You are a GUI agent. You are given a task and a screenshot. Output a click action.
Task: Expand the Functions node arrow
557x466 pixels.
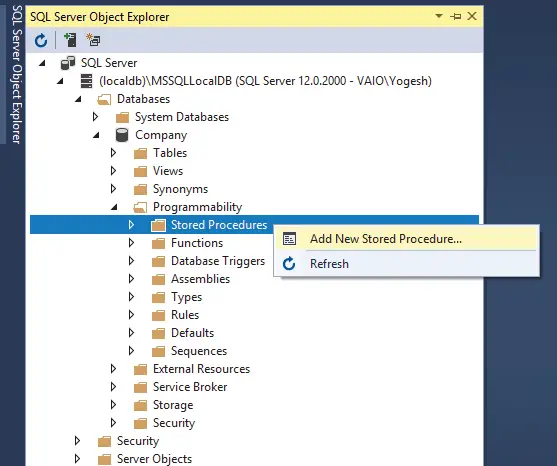coord(131,243)
